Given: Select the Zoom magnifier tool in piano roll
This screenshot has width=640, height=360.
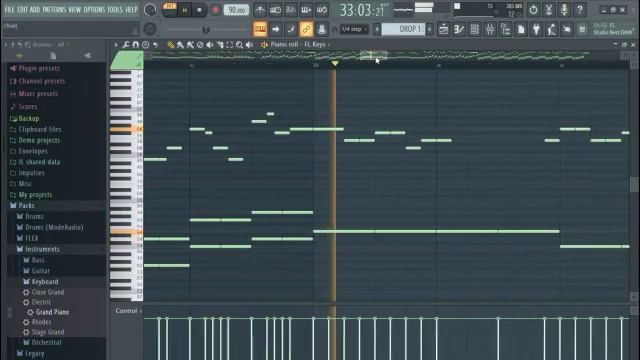Looking at the screenshot, I should click(240, 45).
